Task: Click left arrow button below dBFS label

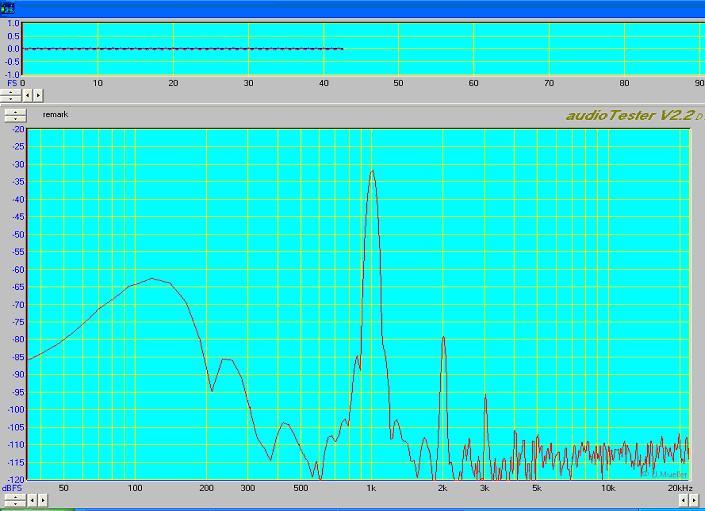Action: [32, 500]
